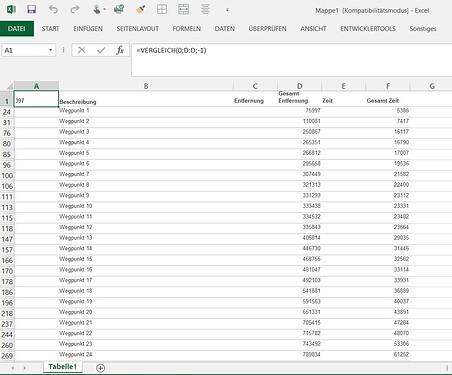Switch to the SEITENLAYOUT ribbon tab

pyautogui.click(x=138, y=29)
